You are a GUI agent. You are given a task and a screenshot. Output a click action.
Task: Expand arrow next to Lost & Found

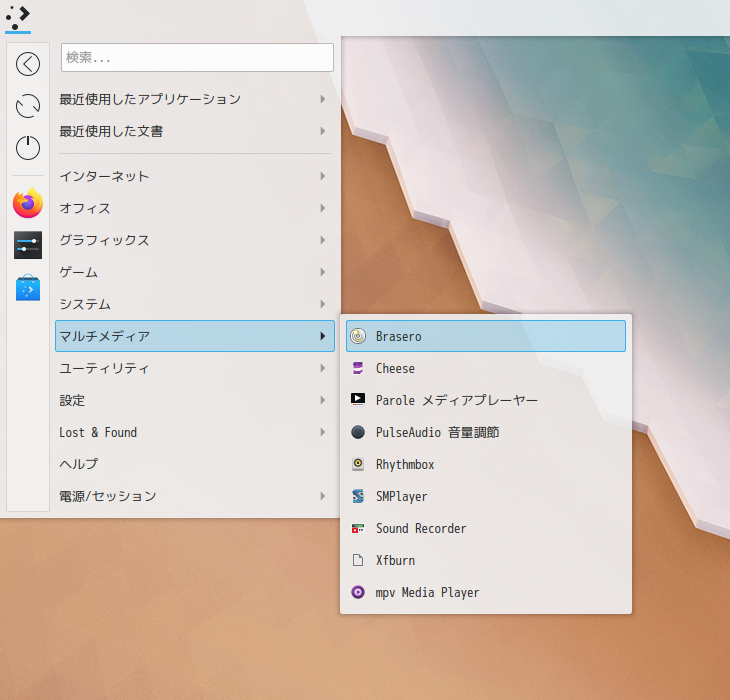(x=323, y=432)
